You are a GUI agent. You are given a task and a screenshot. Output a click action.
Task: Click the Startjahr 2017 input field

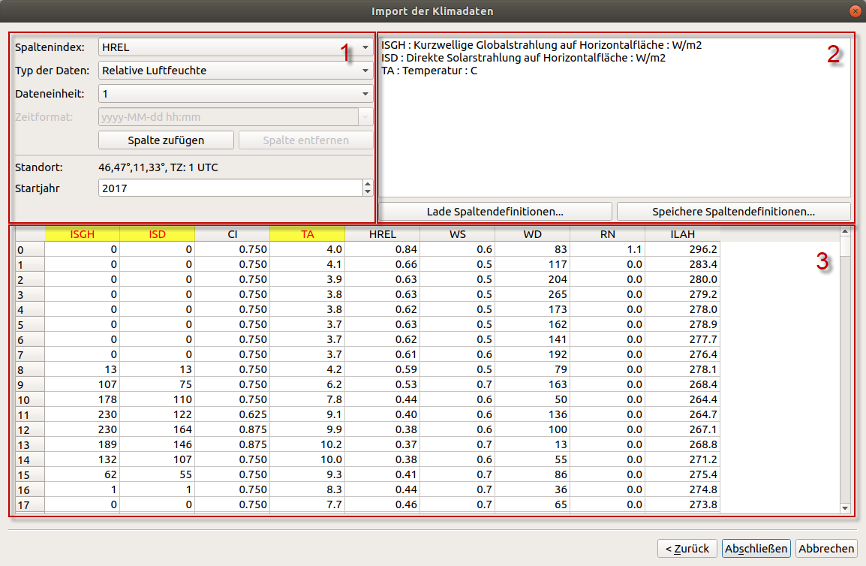[x=230, y=188]
